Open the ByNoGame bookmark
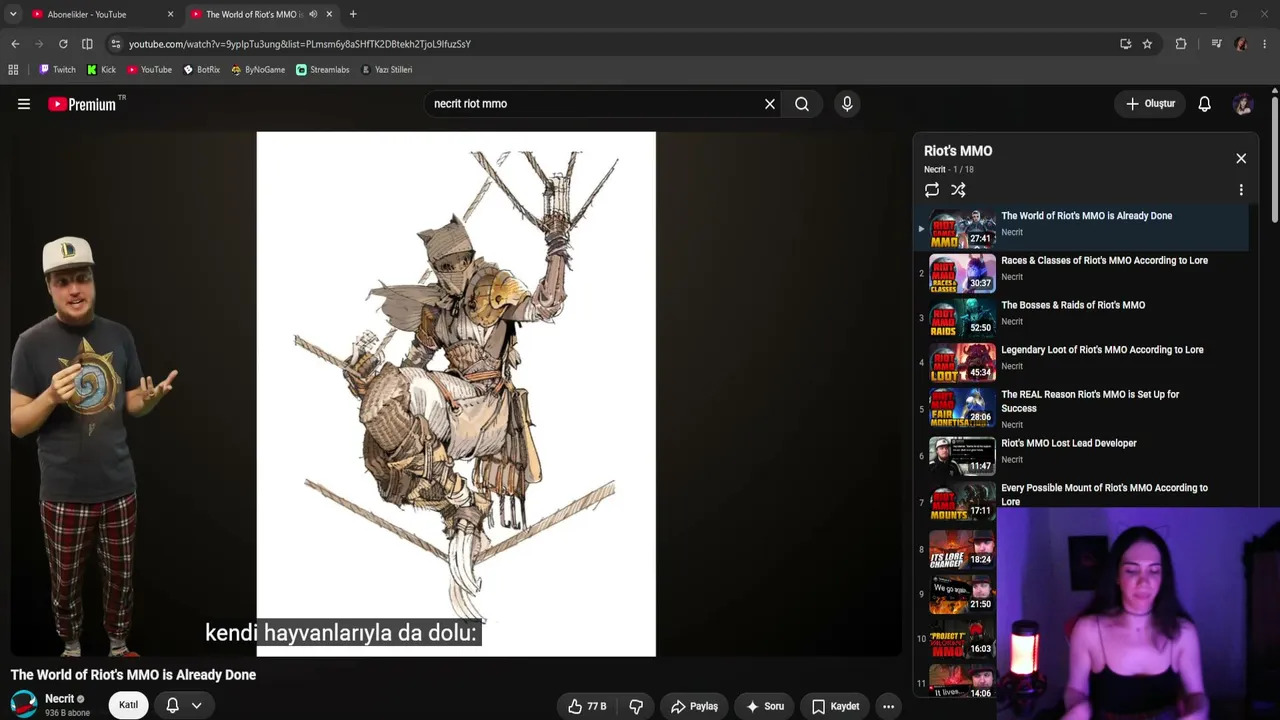 (258, 70)
